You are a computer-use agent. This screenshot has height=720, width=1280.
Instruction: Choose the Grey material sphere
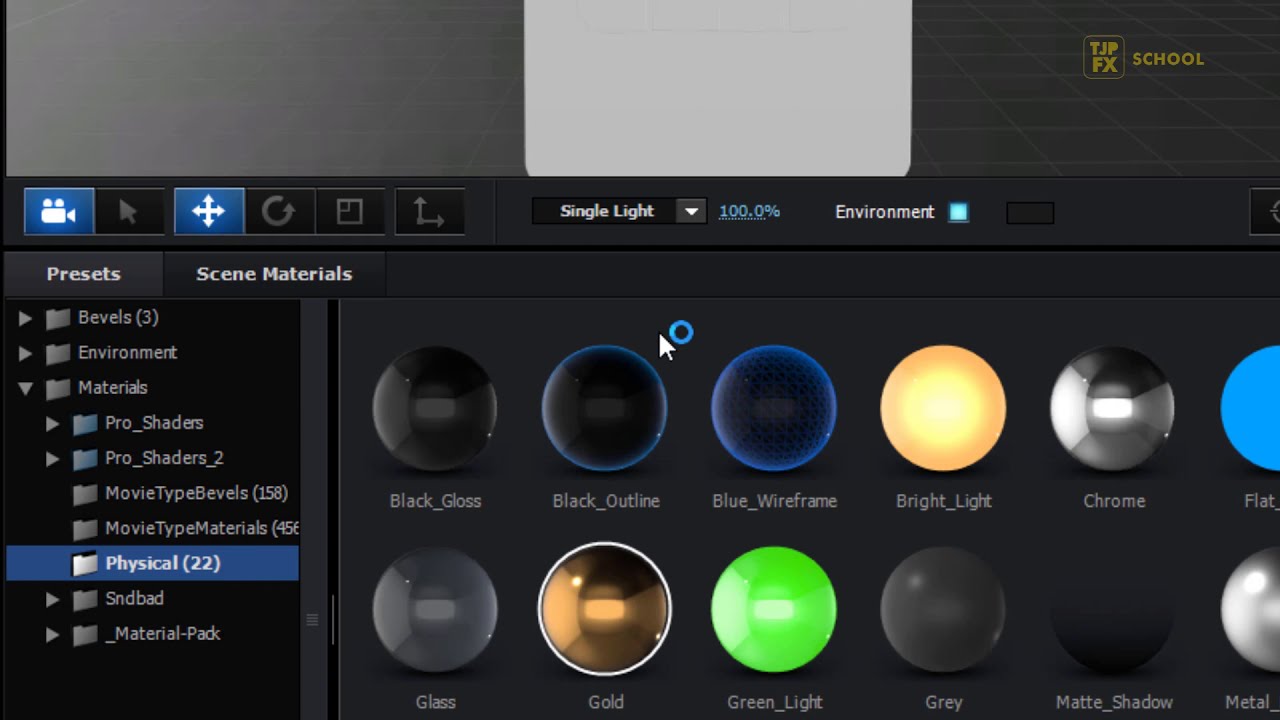[x=943, y=609]
